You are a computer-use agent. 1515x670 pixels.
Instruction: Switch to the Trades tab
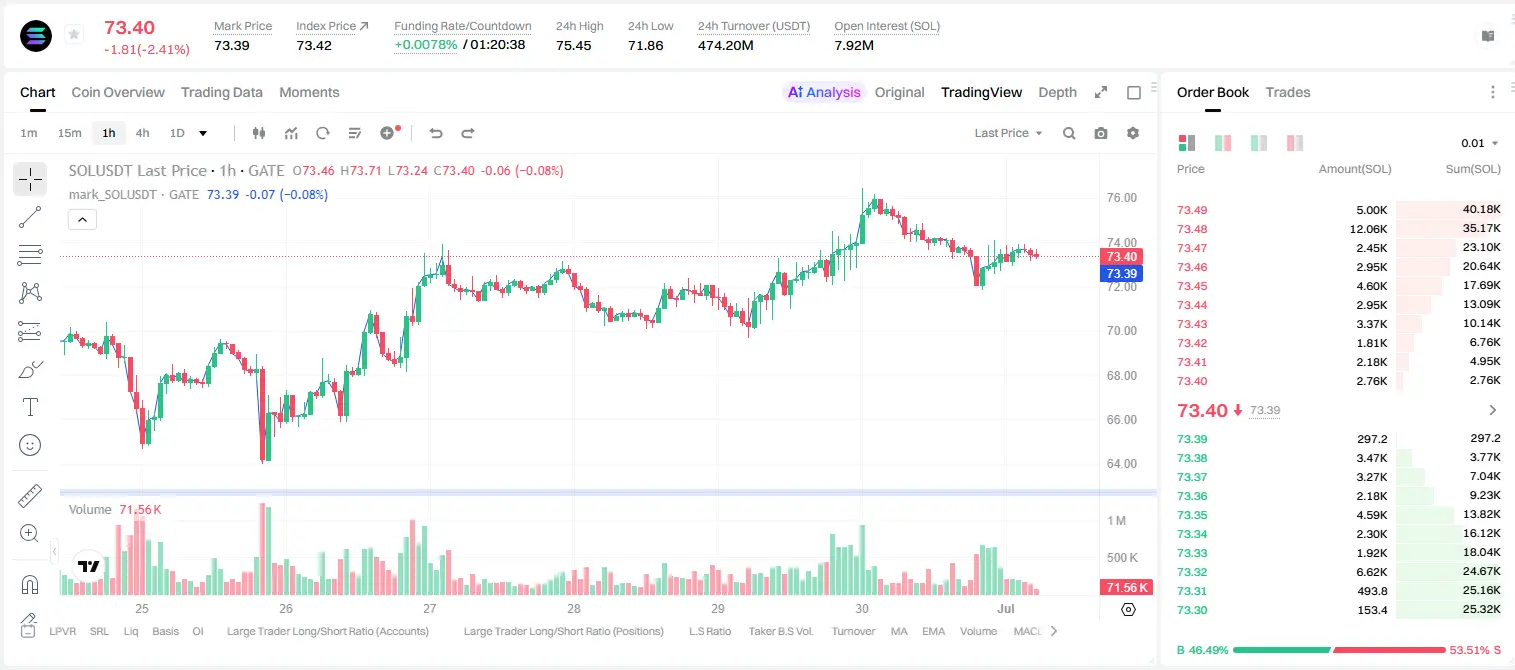[x=1288, y=92]
